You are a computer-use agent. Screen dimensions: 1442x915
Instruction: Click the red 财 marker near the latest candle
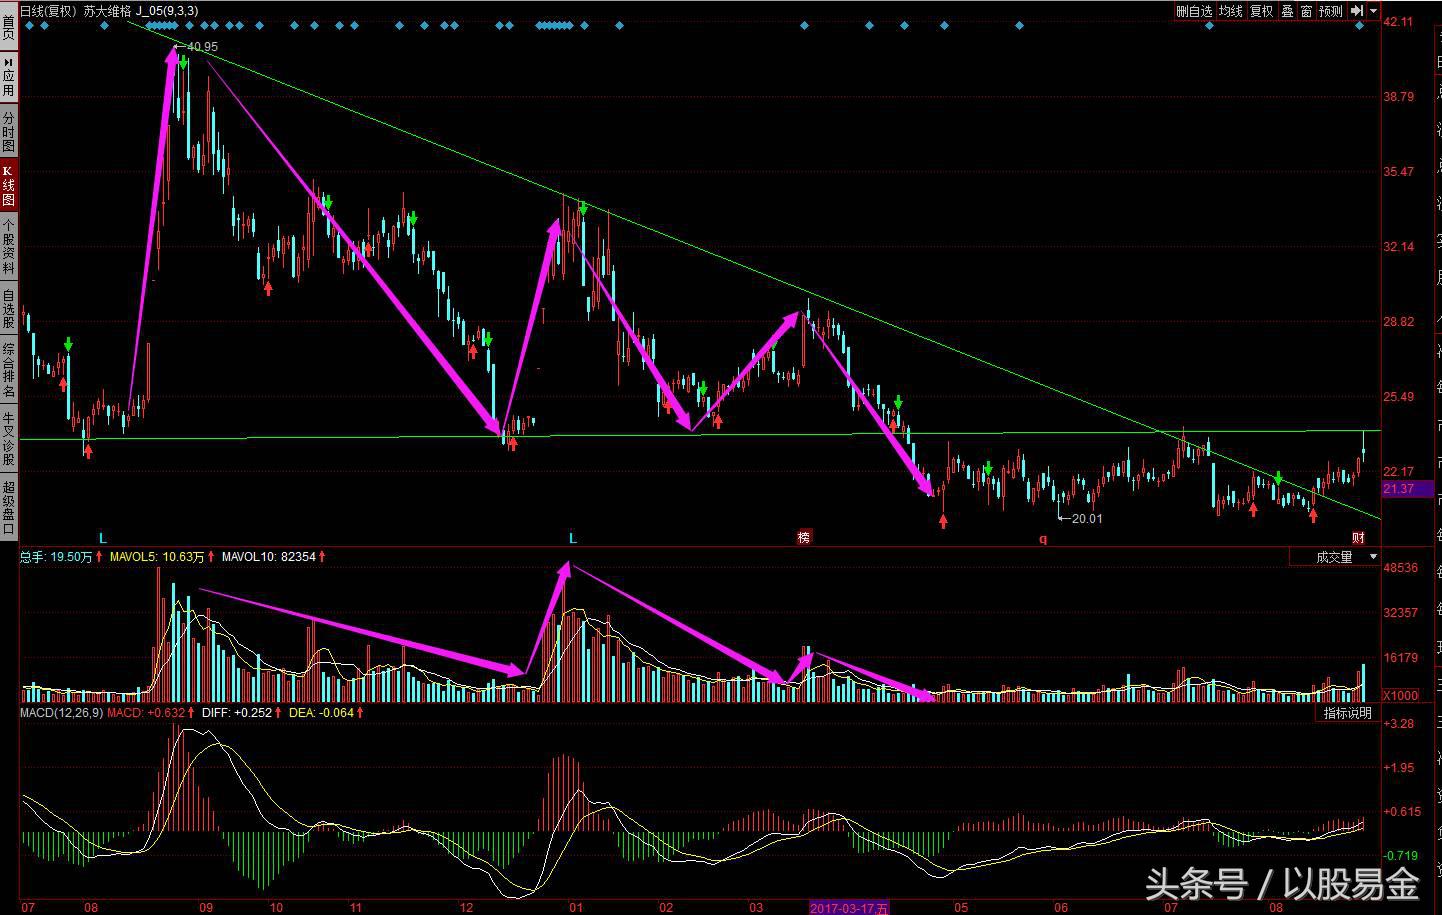[x=1358, y=538]
